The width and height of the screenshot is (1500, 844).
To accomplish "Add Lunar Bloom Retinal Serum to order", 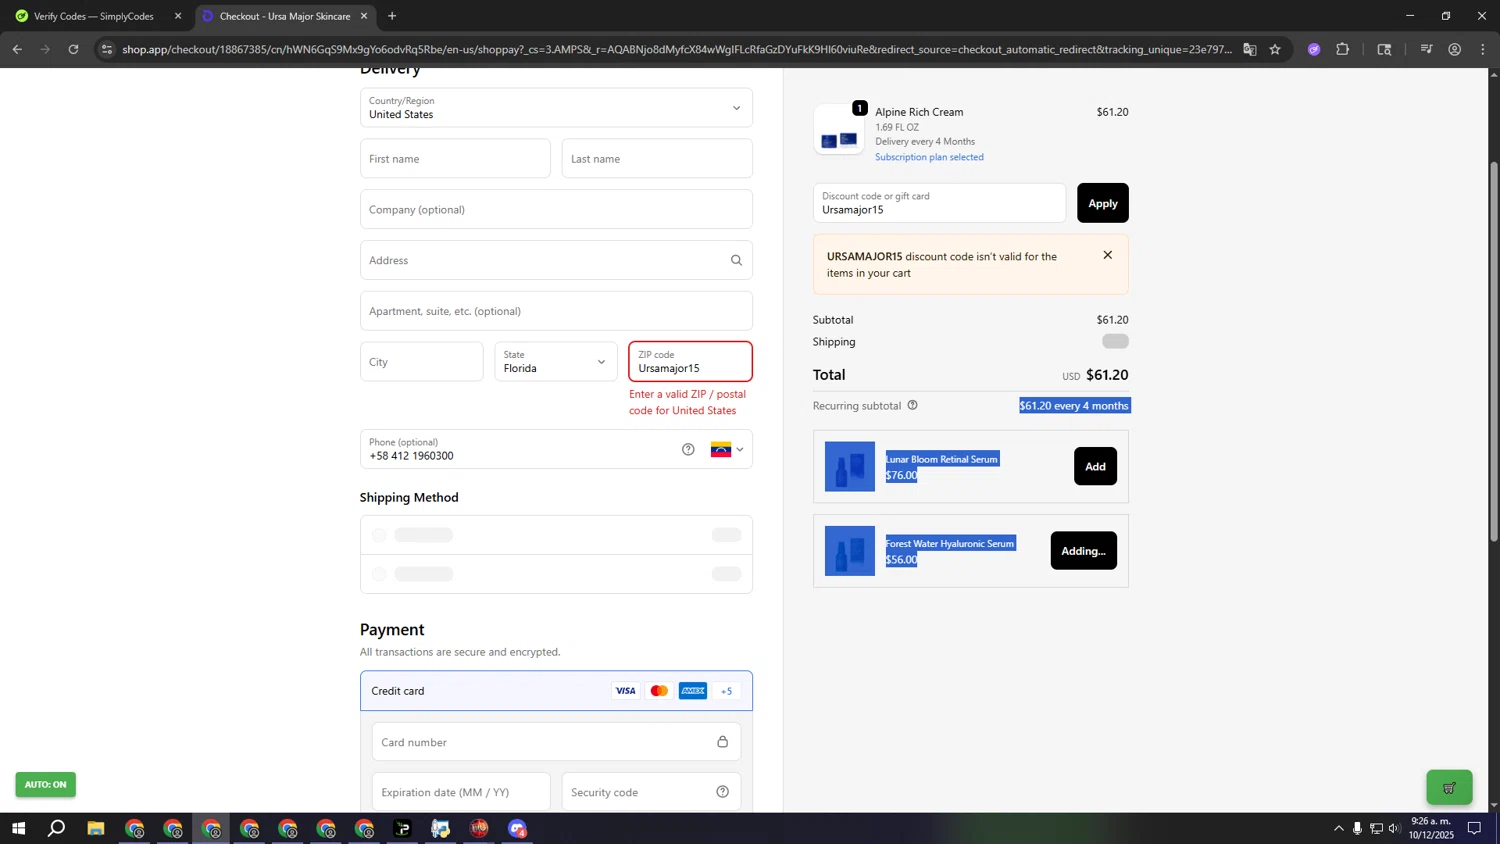I will (1095, 466).
